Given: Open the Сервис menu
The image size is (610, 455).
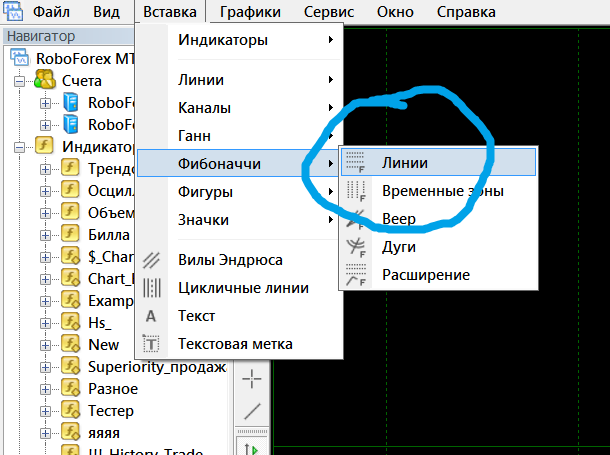Looking at the screenshot, I should (329, 12).
